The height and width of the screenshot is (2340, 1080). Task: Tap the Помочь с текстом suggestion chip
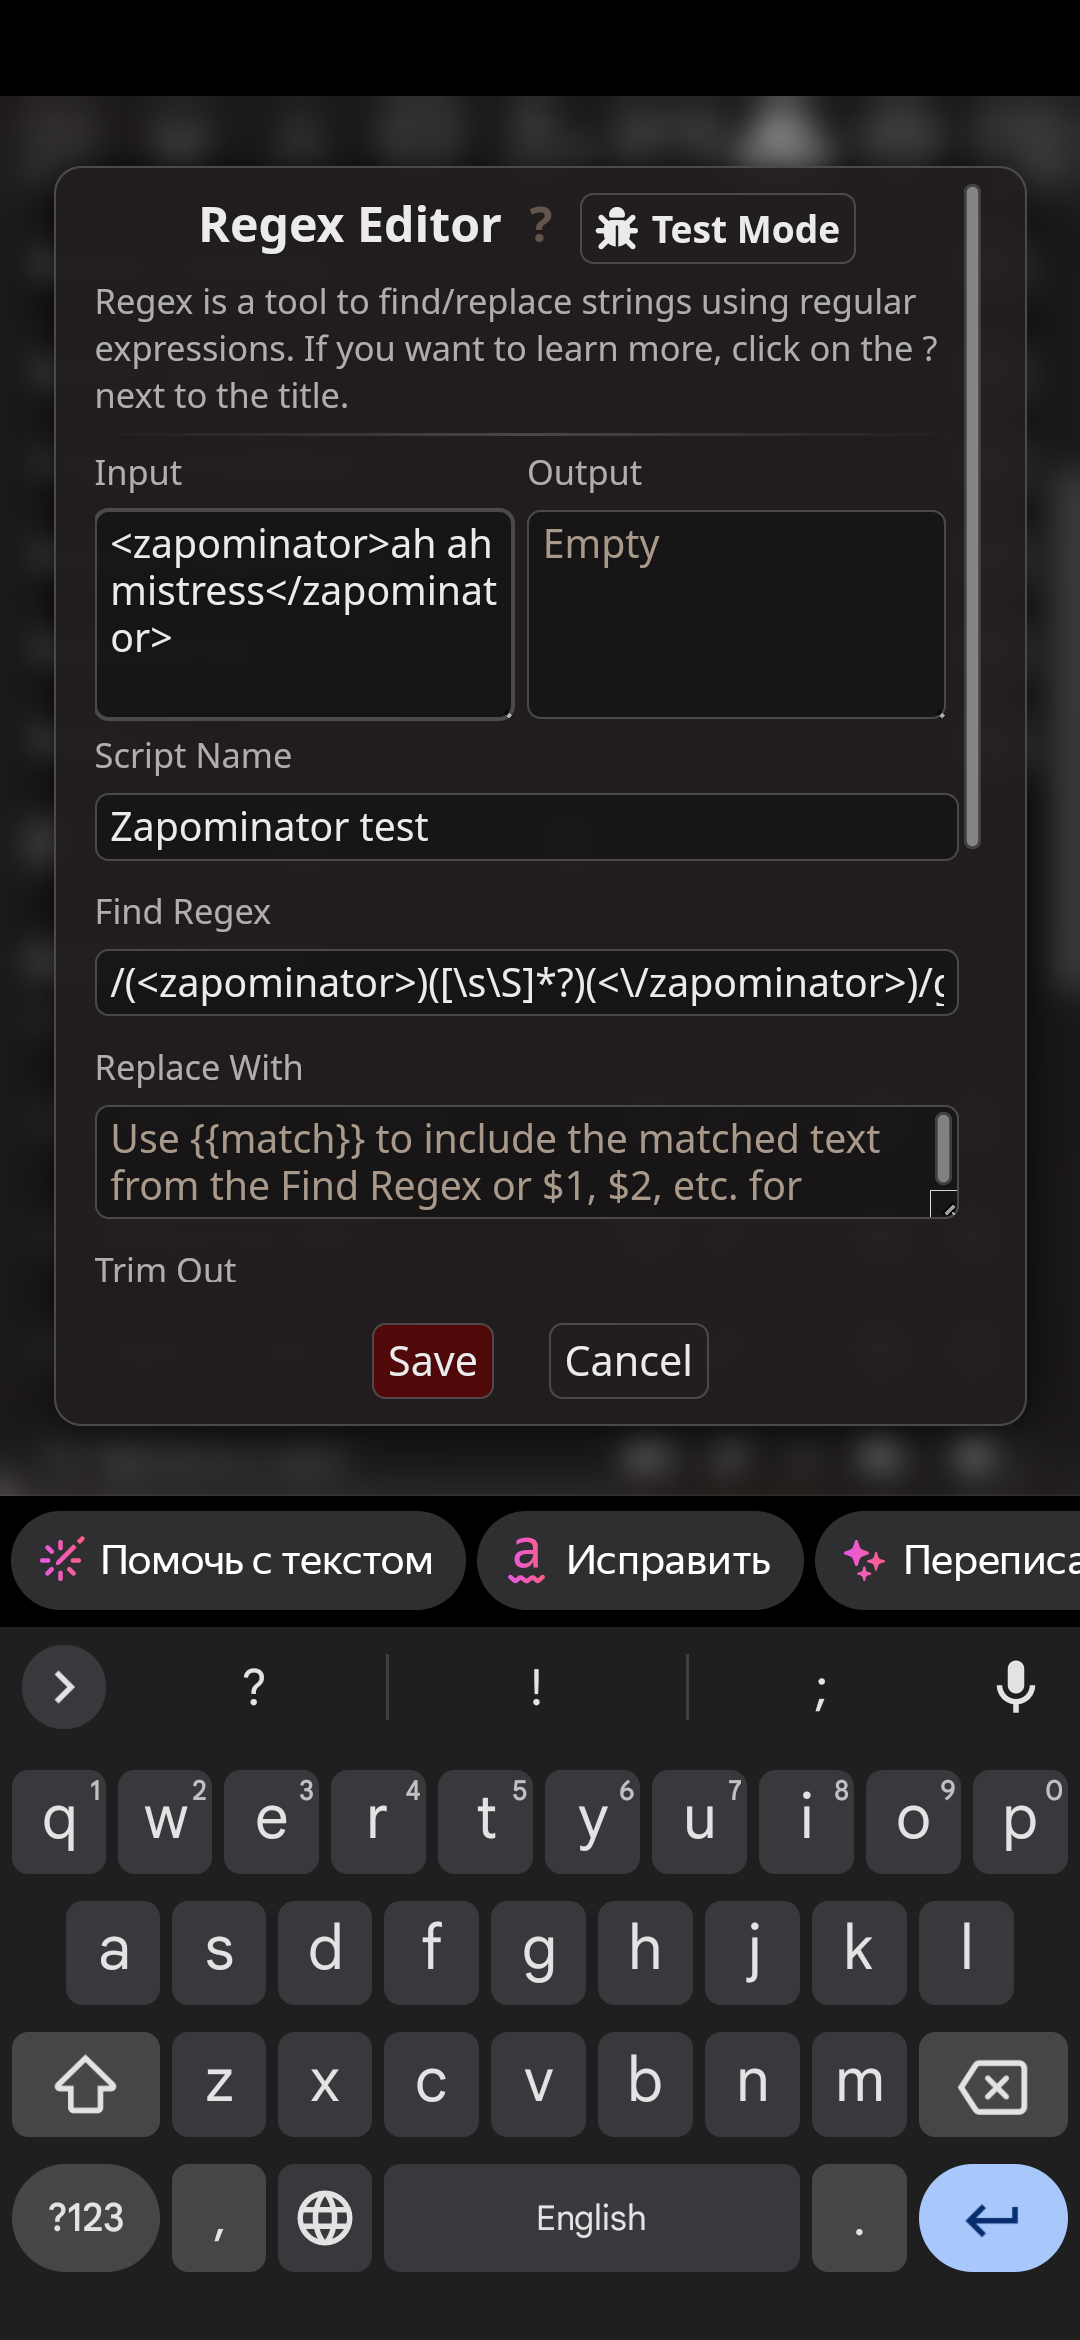point(238,1560)
